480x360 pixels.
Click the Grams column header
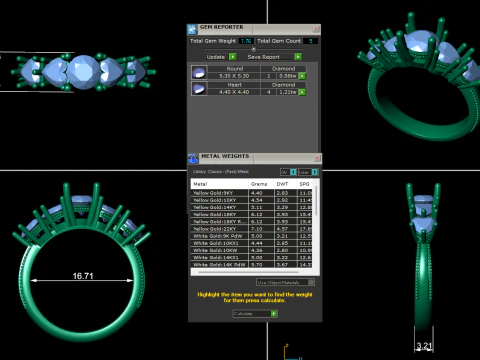click(261, 184)
